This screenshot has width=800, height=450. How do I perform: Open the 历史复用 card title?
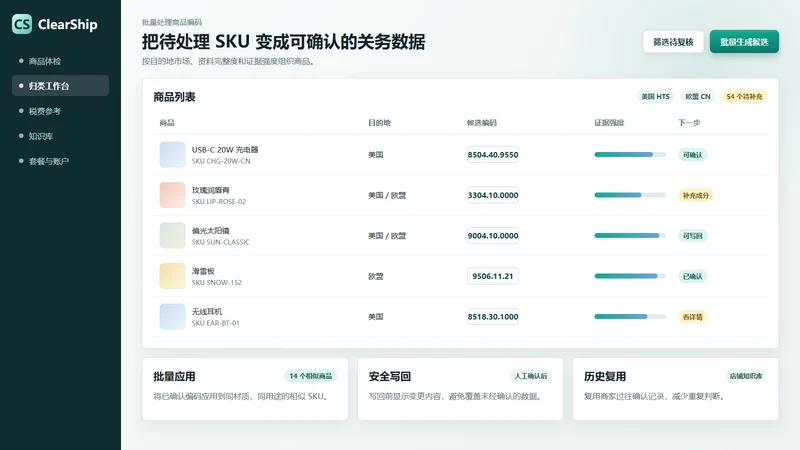pyautogui.click(x=605, y=377)
